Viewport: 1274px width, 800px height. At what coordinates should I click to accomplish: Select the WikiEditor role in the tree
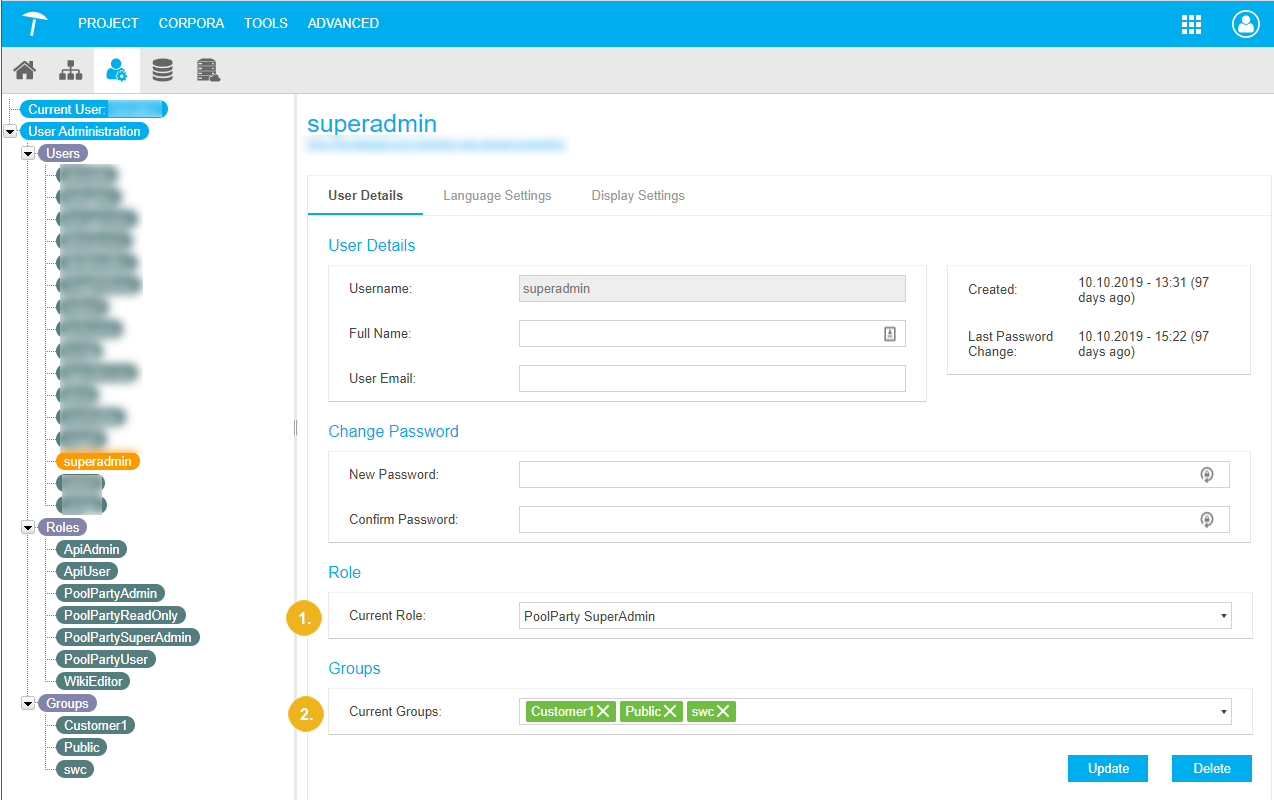click(x=93, y=681)
